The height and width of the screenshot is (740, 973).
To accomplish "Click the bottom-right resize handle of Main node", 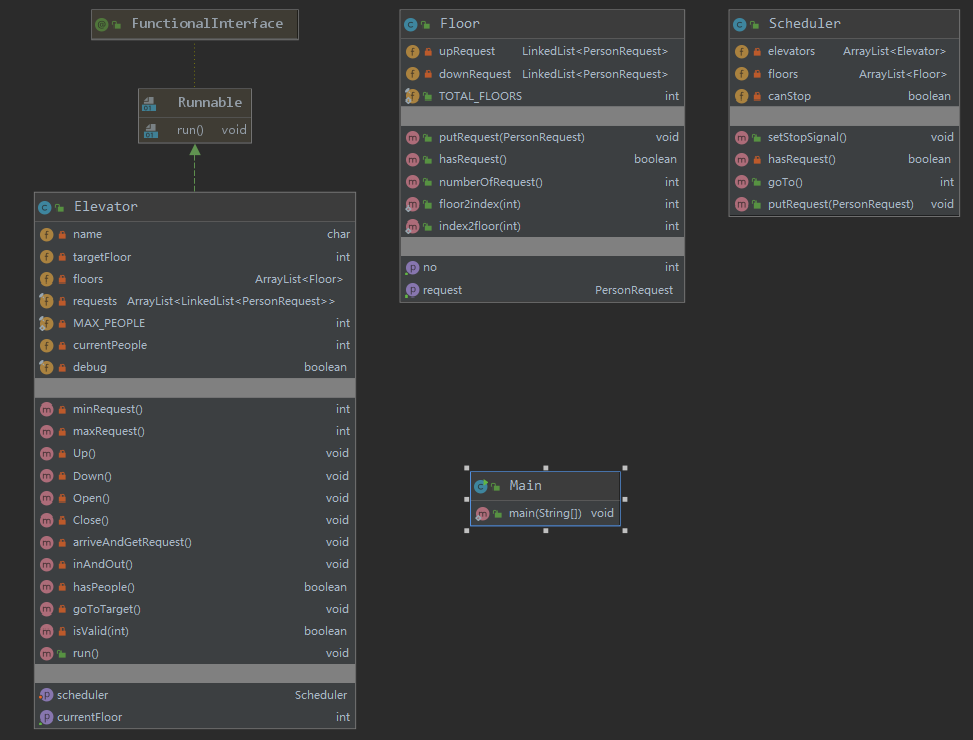I will (625, 530).
